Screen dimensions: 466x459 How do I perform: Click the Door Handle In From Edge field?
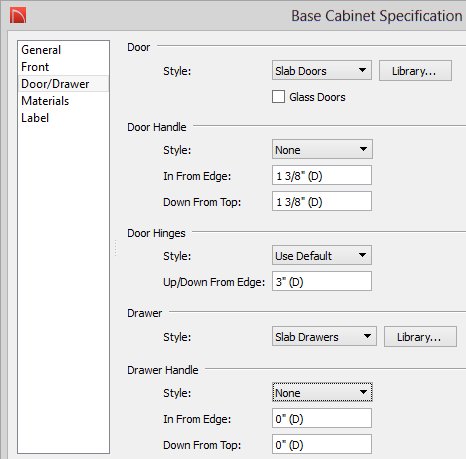click(322, 175)
